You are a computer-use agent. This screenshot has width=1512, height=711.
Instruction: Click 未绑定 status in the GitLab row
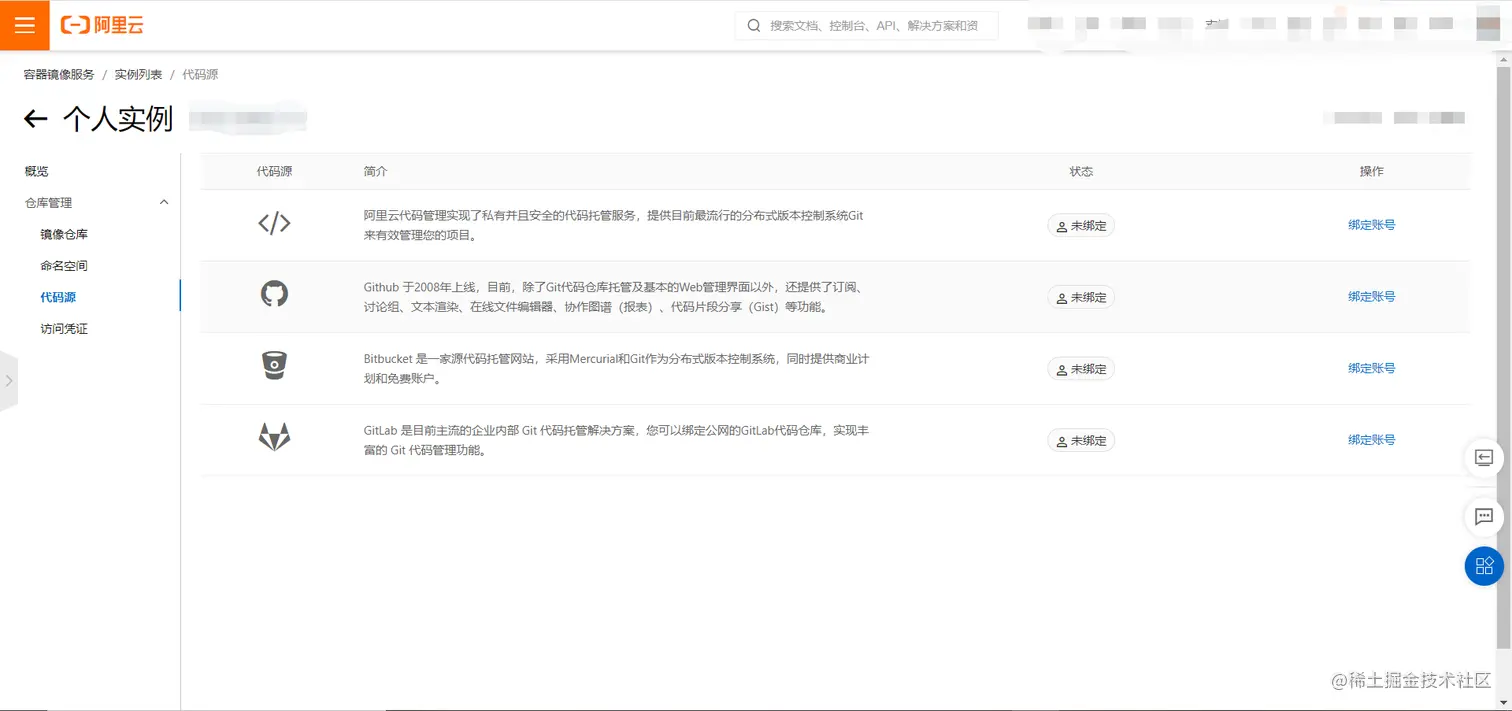1081,441
